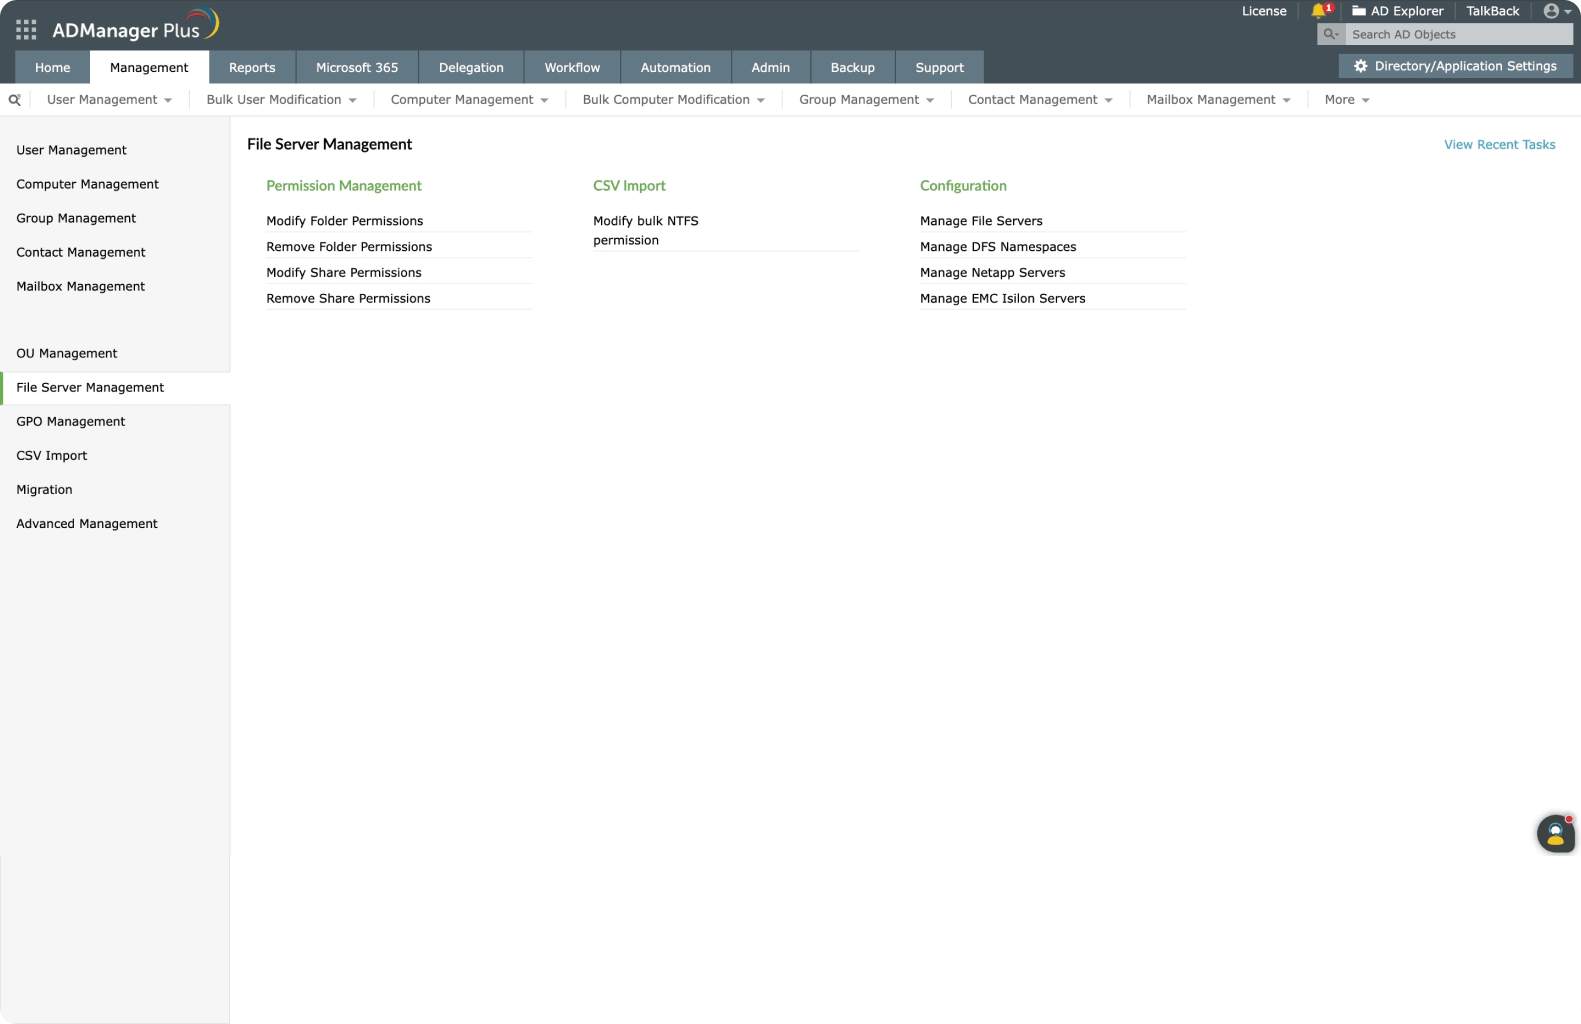Expand Bulk Computer Modification dropdown

pyautogui.click(x=673, y=100)
